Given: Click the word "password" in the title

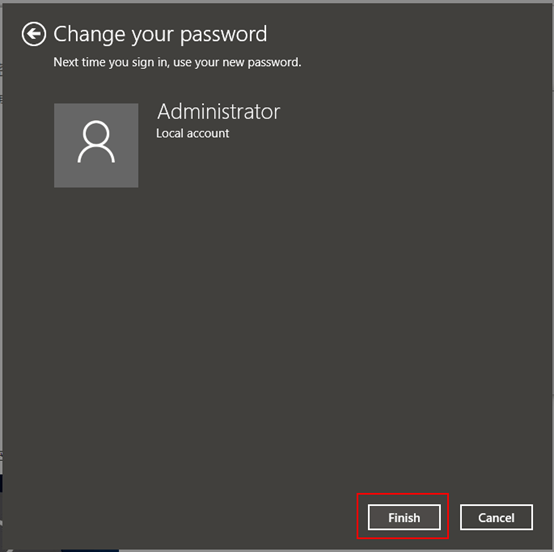Looking at the screenshot, I should click(x=224, y=35).
